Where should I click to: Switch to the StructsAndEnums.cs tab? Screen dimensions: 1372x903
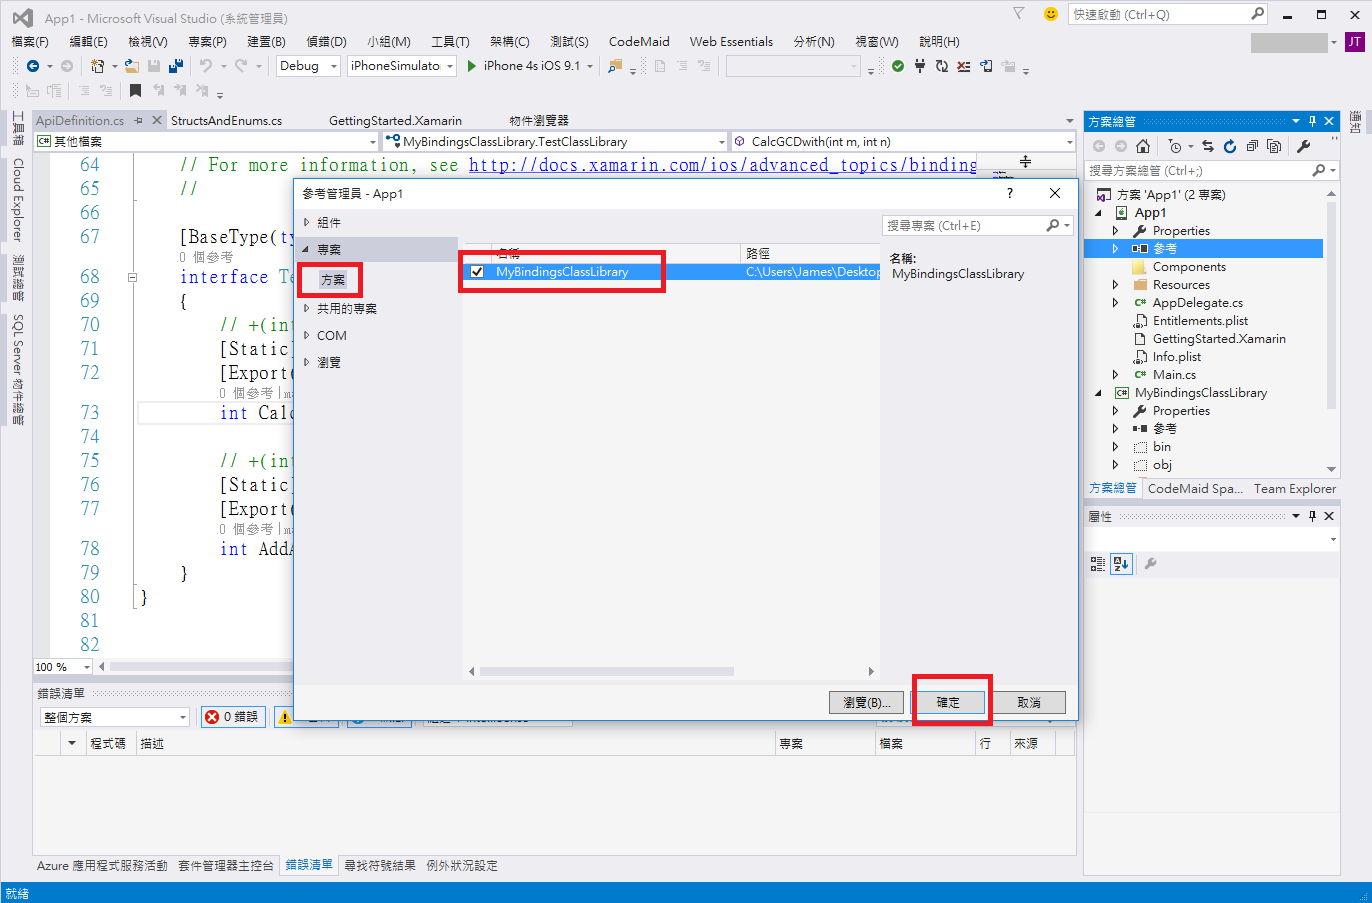(226, 120)
